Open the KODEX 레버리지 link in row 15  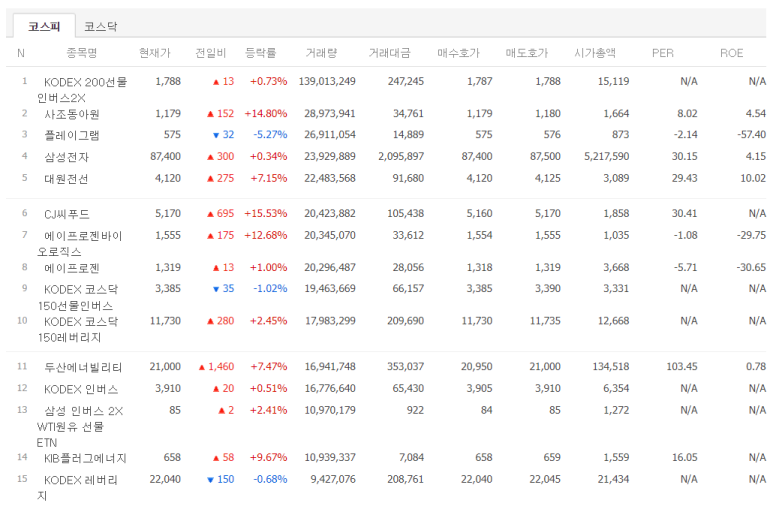tap(77, 487)
